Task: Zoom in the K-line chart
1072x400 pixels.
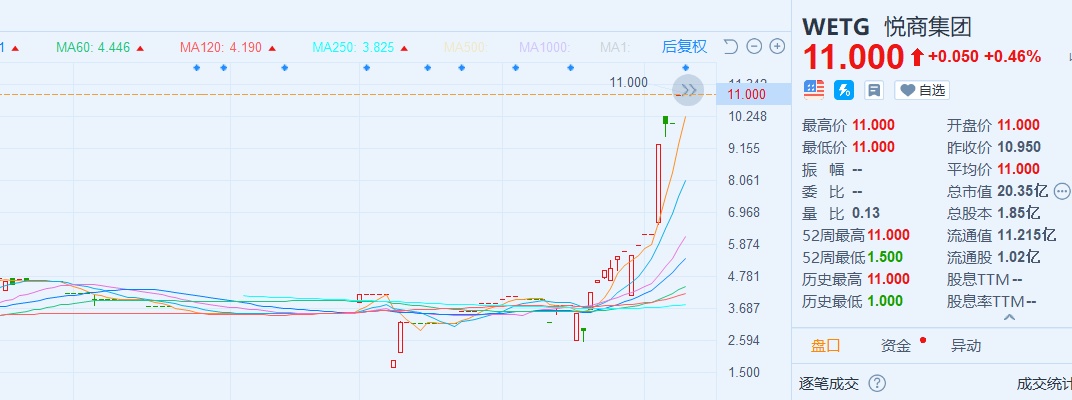Action: pos(777,46)
